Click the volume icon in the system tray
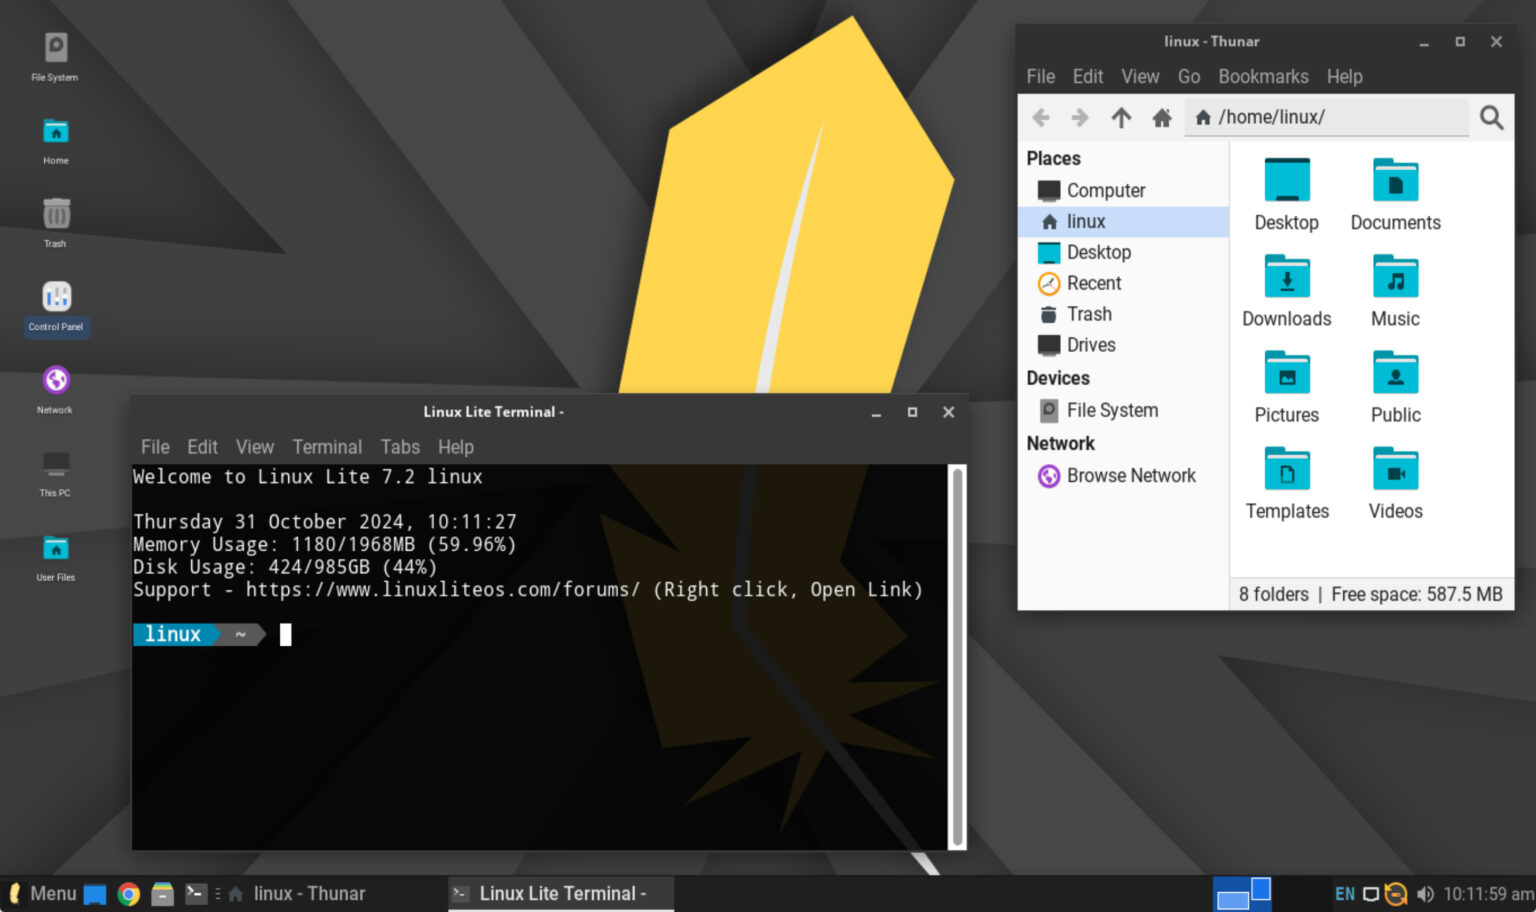 (1424, 893)
